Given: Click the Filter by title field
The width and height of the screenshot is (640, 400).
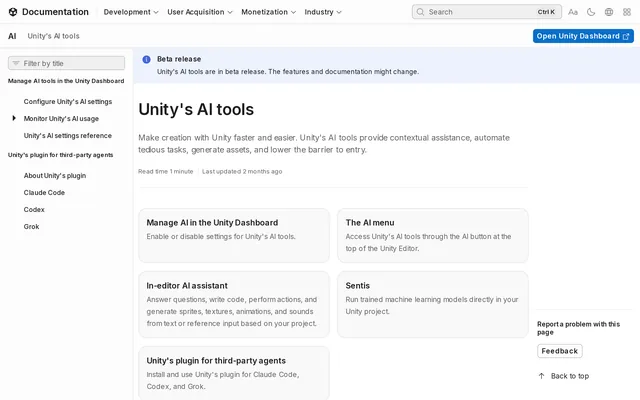Looking at the screenshot, I should (67, 63).
